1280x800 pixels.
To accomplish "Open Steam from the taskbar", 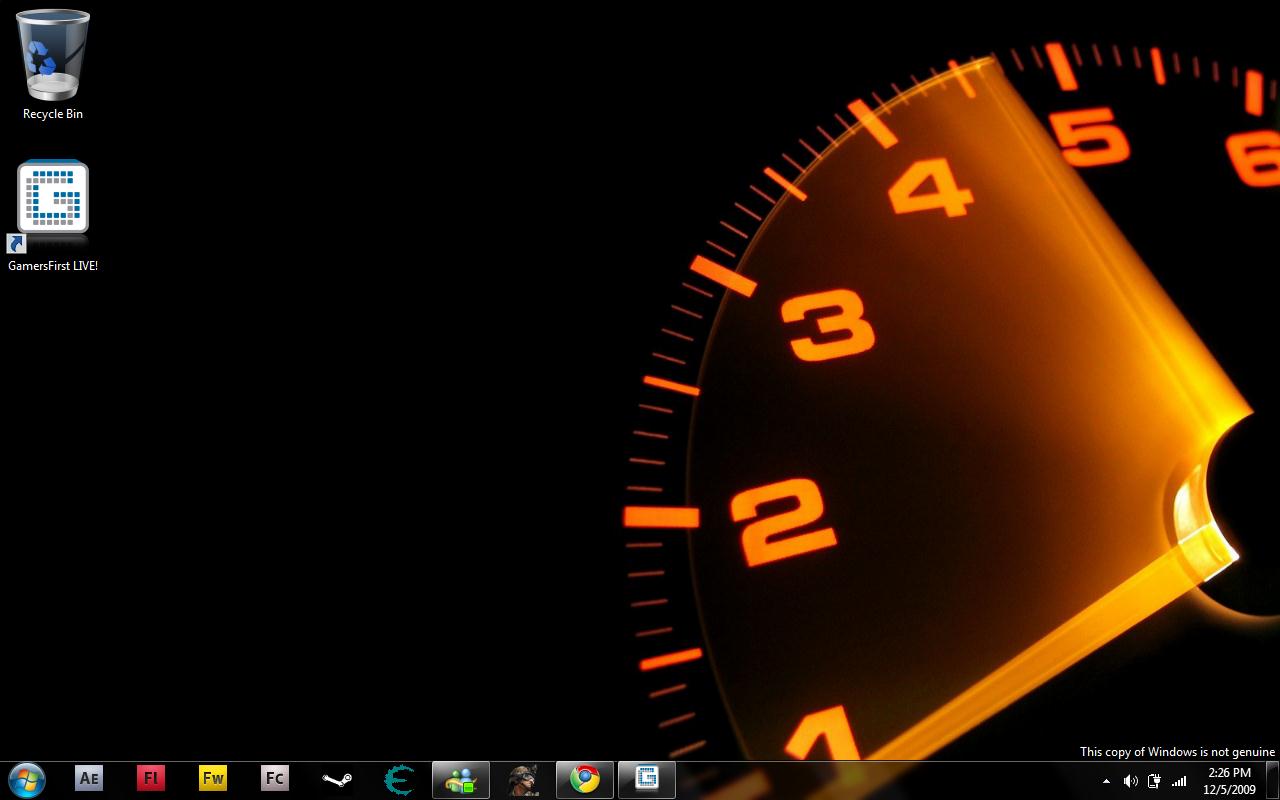I will [x=337, y=779].
